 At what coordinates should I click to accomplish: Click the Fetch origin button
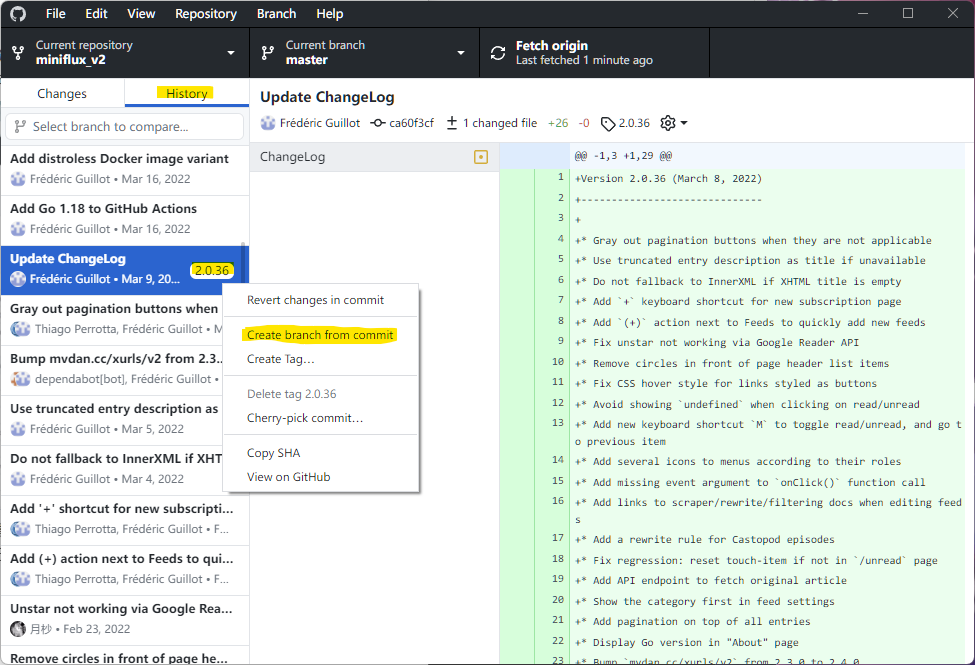(x=594, y=53)
